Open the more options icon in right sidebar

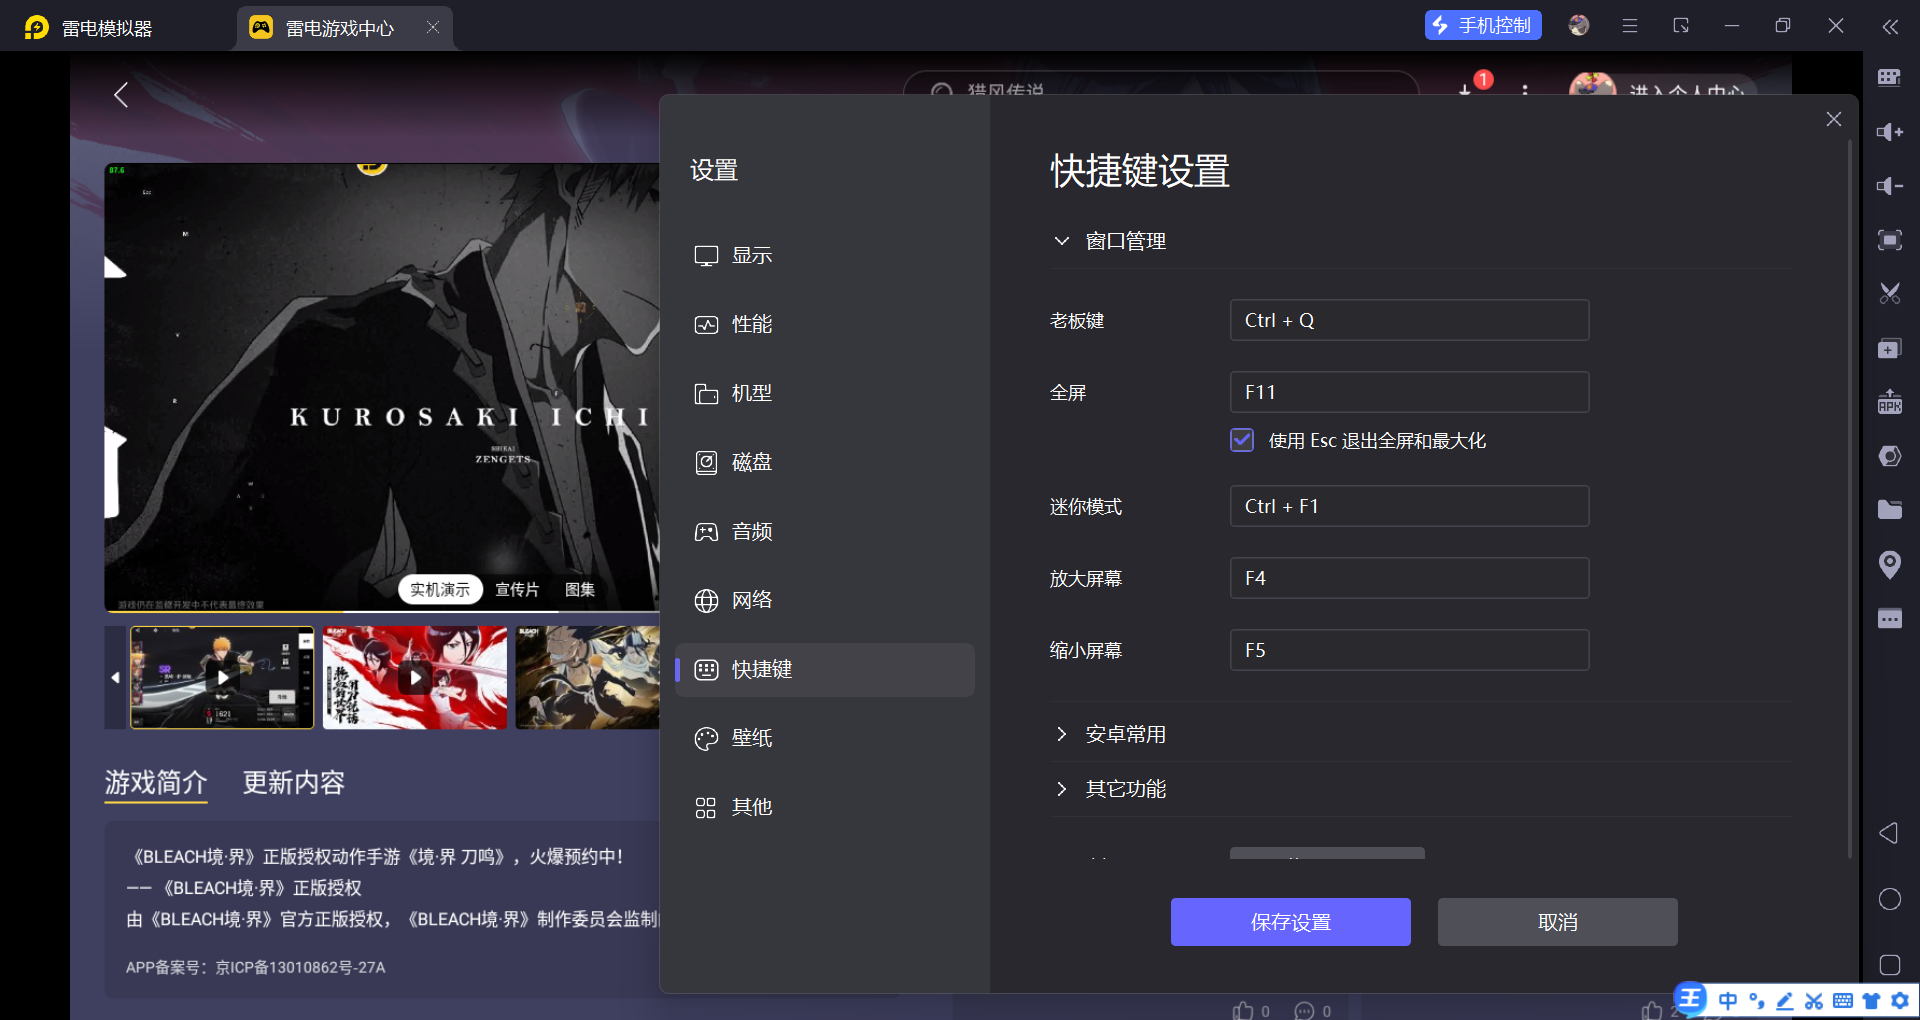click(1889, 619)
